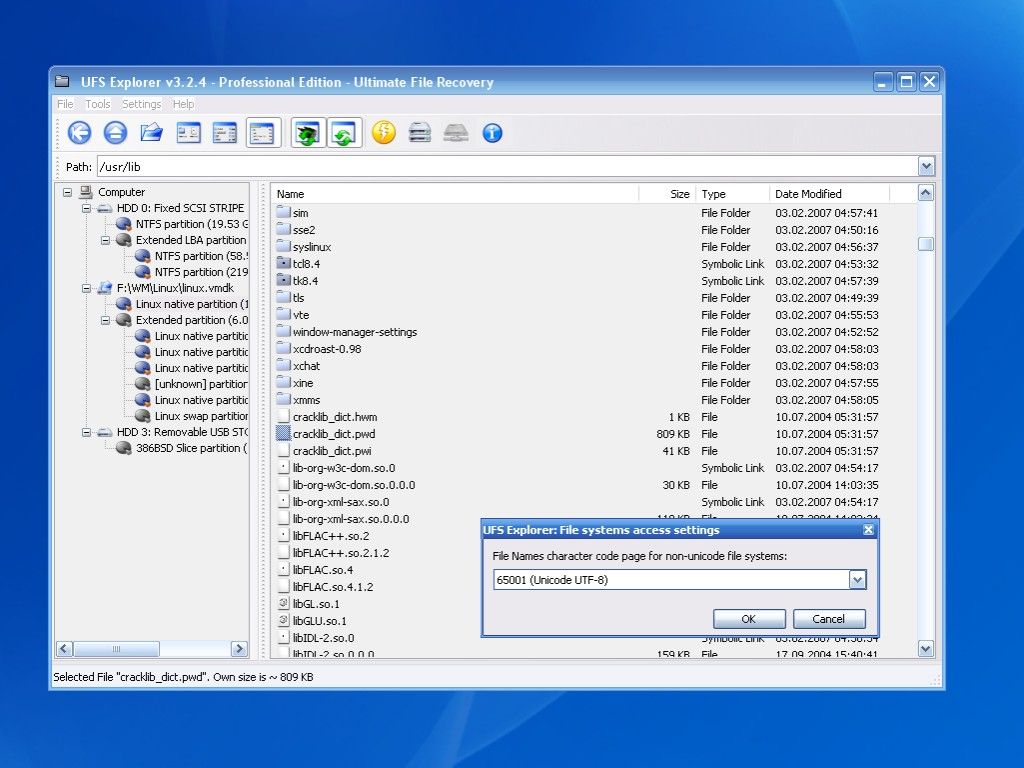Click the open folder toolbar icon
Screen dimensions: 1024x768
point(152,133)
